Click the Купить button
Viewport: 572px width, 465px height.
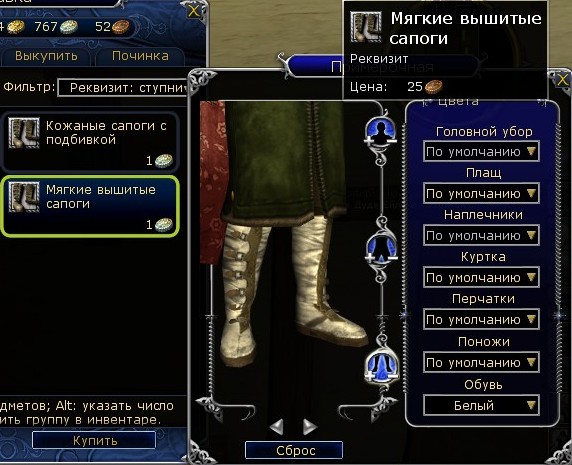click(x=94, y=441)
